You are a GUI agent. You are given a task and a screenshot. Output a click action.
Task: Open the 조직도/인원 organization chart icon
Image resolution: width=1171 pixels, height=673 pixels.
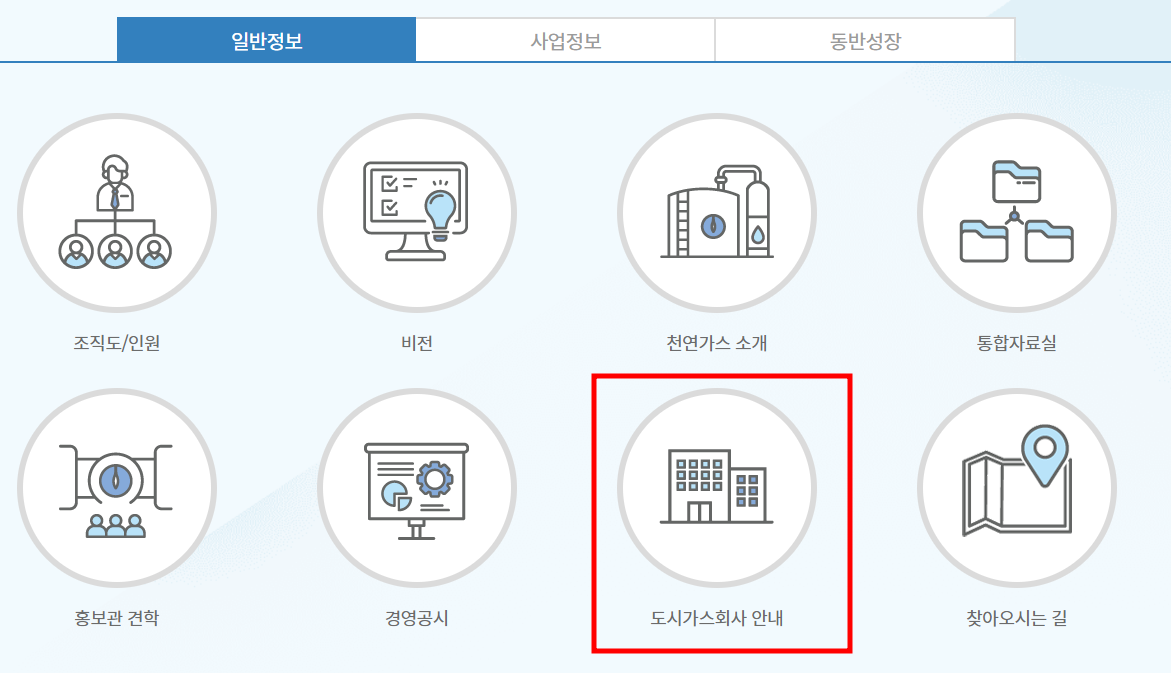pyautogui.click(x=117, y=213)
